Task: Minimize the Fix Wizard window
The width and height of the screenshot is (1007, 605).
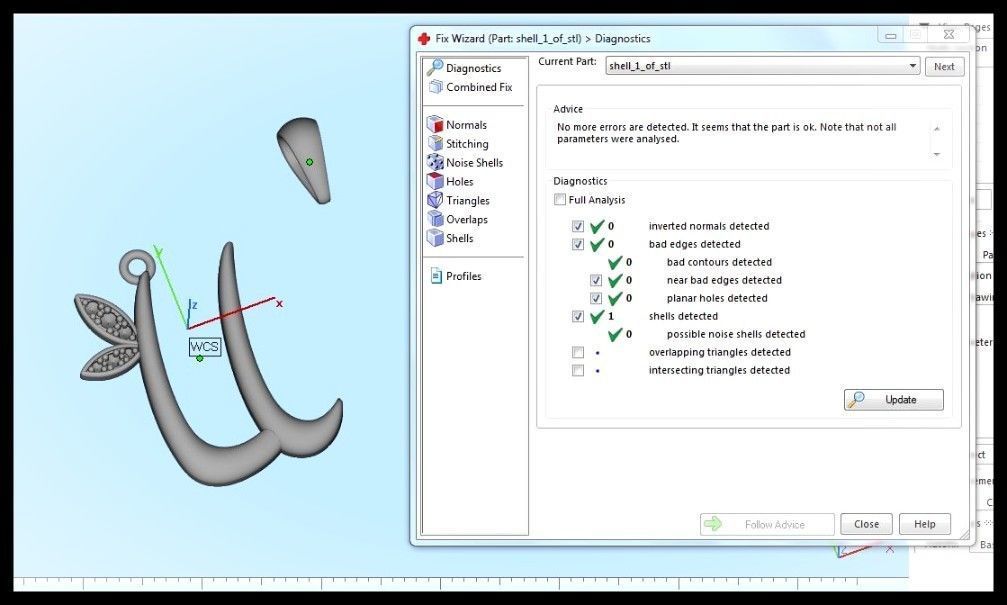Action: (x=891, y=37)
